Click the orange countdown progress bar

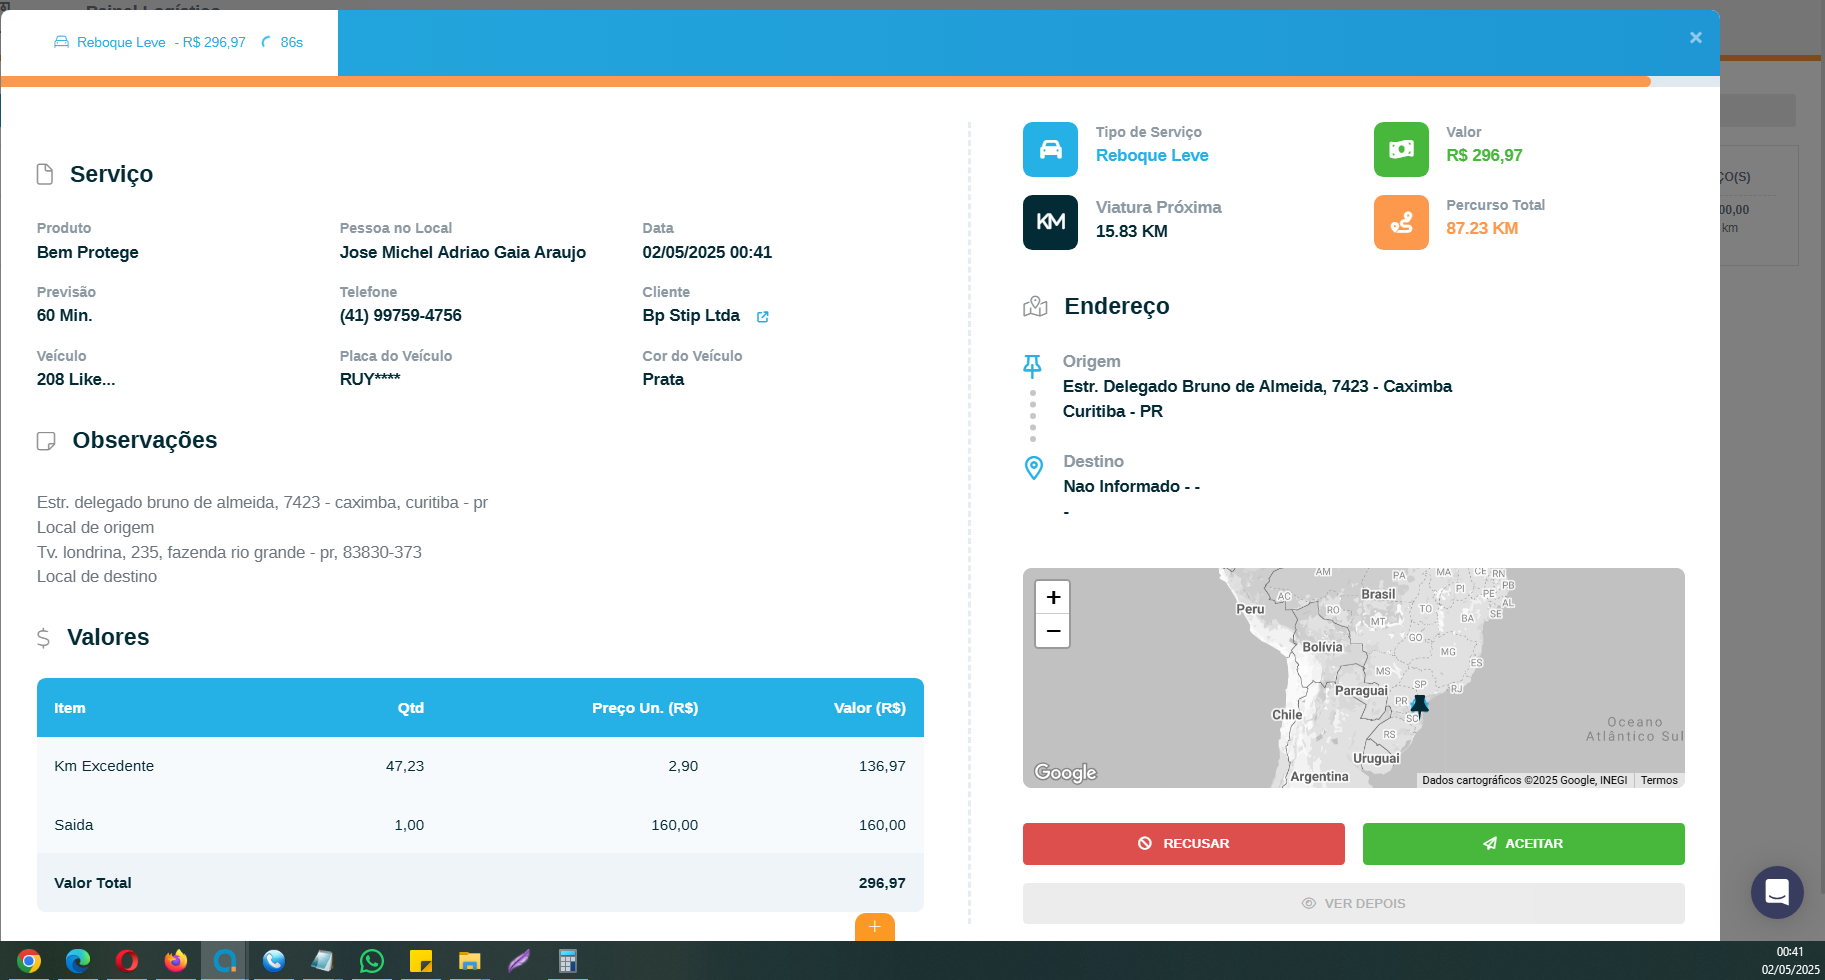point(825,82)
